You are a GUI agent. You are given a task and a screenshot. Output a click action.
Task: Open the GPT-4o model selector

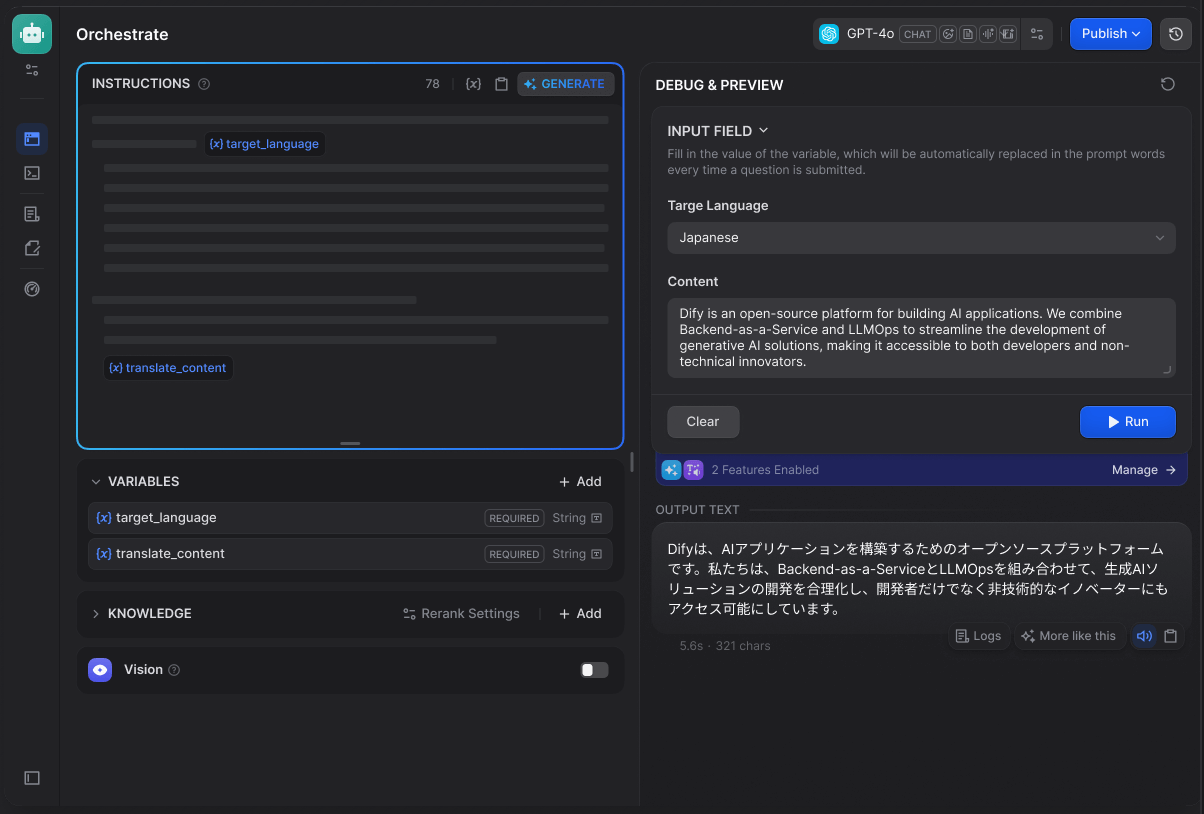(x=915, y=34)
